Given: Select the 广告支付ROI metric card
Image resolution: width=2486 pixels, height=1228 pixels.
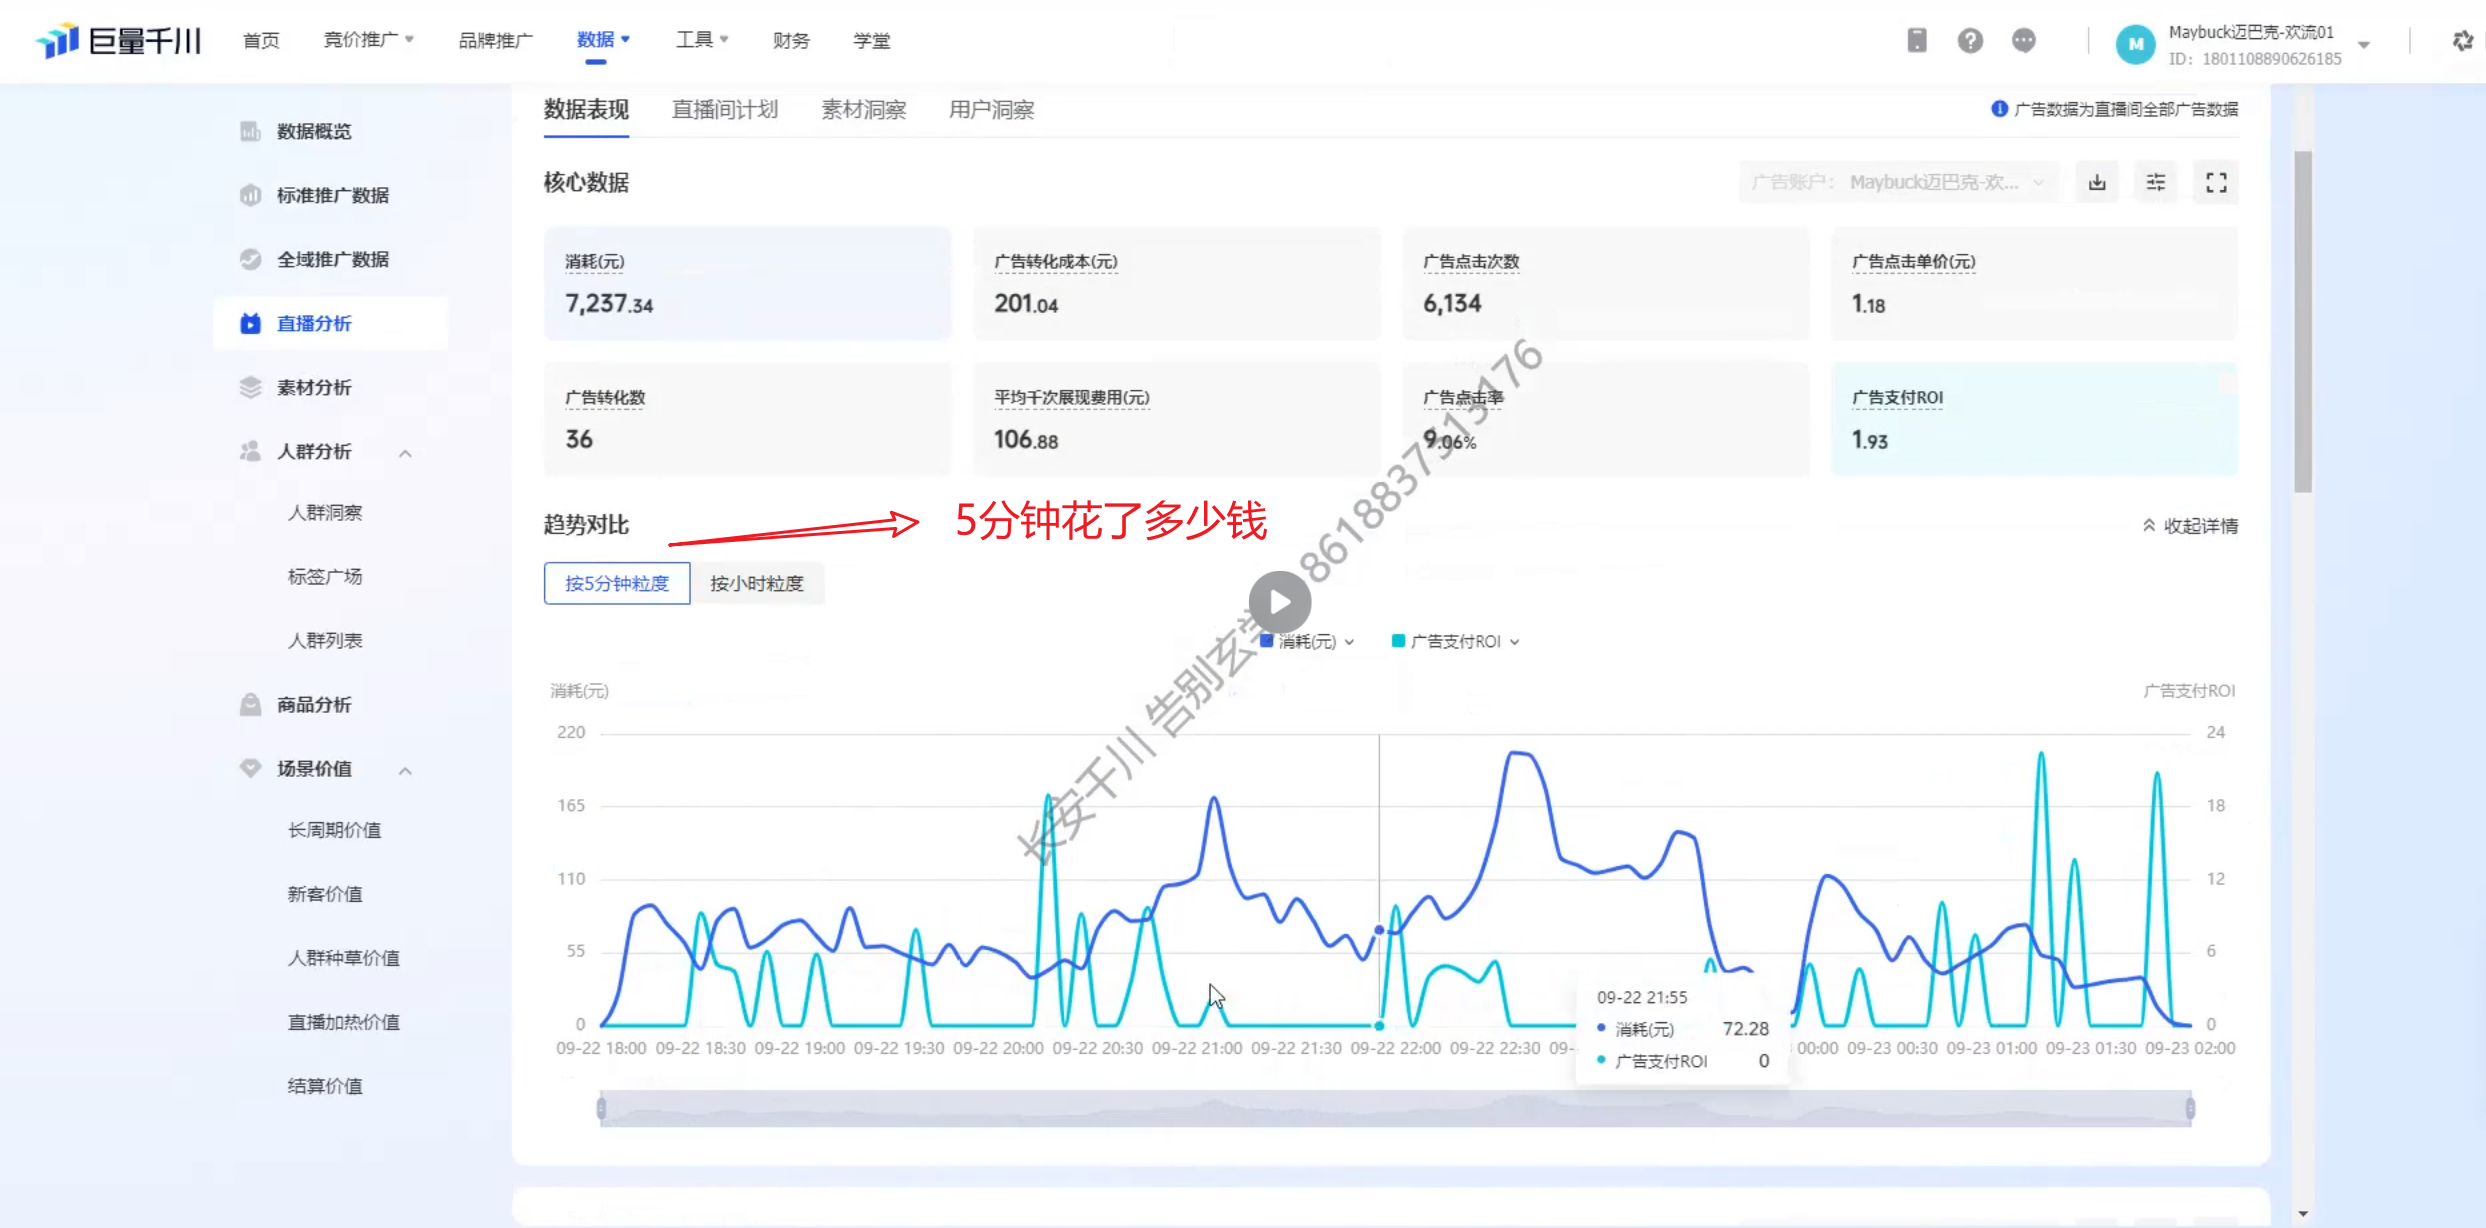Looking at the screenshot, I should [x=2033, y=419].
